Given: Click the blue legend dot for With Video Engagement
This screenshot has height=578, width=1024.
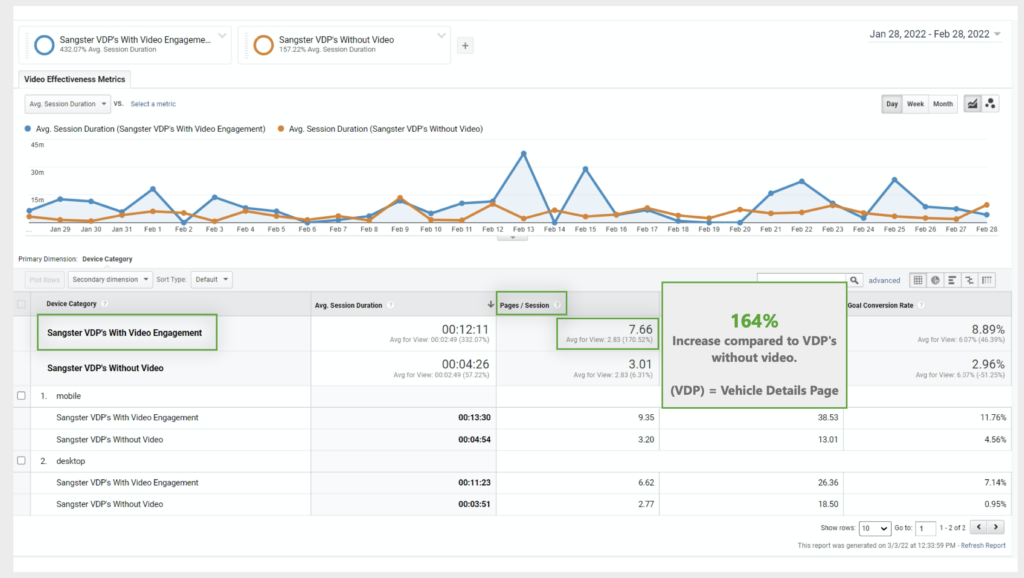Looking at the screenshot, I should point(27,129).
